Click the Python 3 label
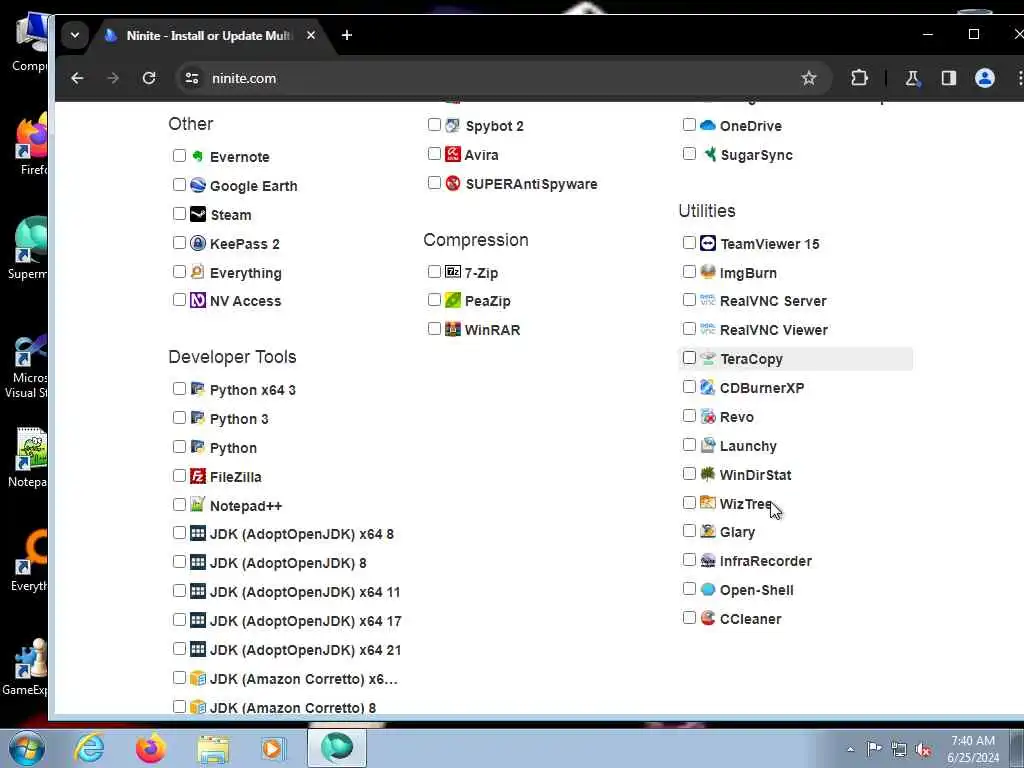This screenshot has width=1024, height=768. click(x=239, y=419)
